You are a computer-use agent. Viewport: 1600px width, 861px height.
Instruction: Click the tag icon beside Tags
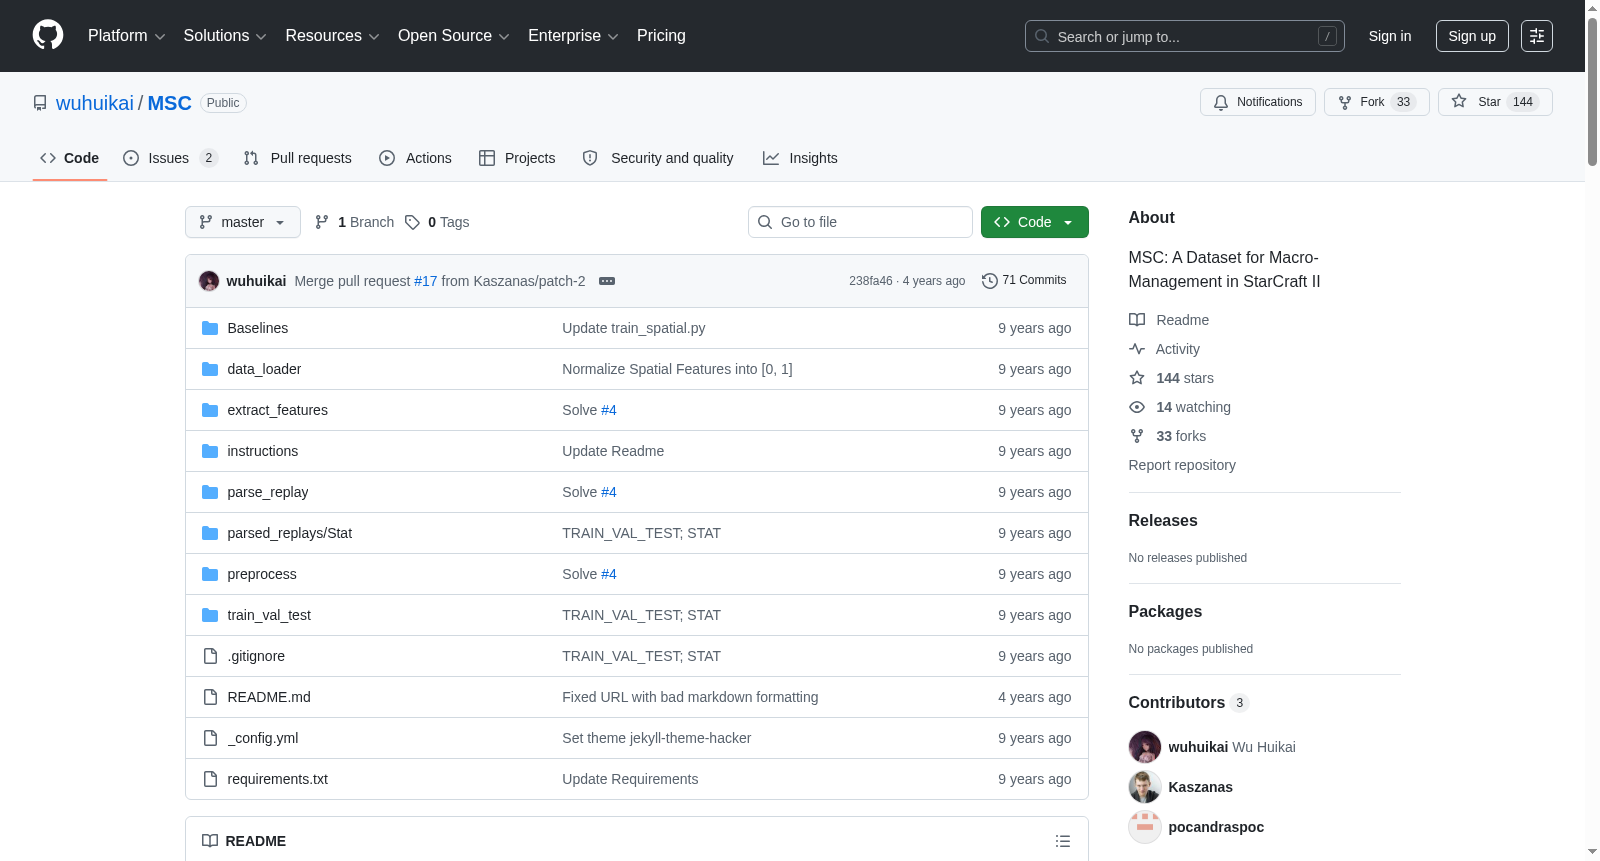click(x=412, y=222)
